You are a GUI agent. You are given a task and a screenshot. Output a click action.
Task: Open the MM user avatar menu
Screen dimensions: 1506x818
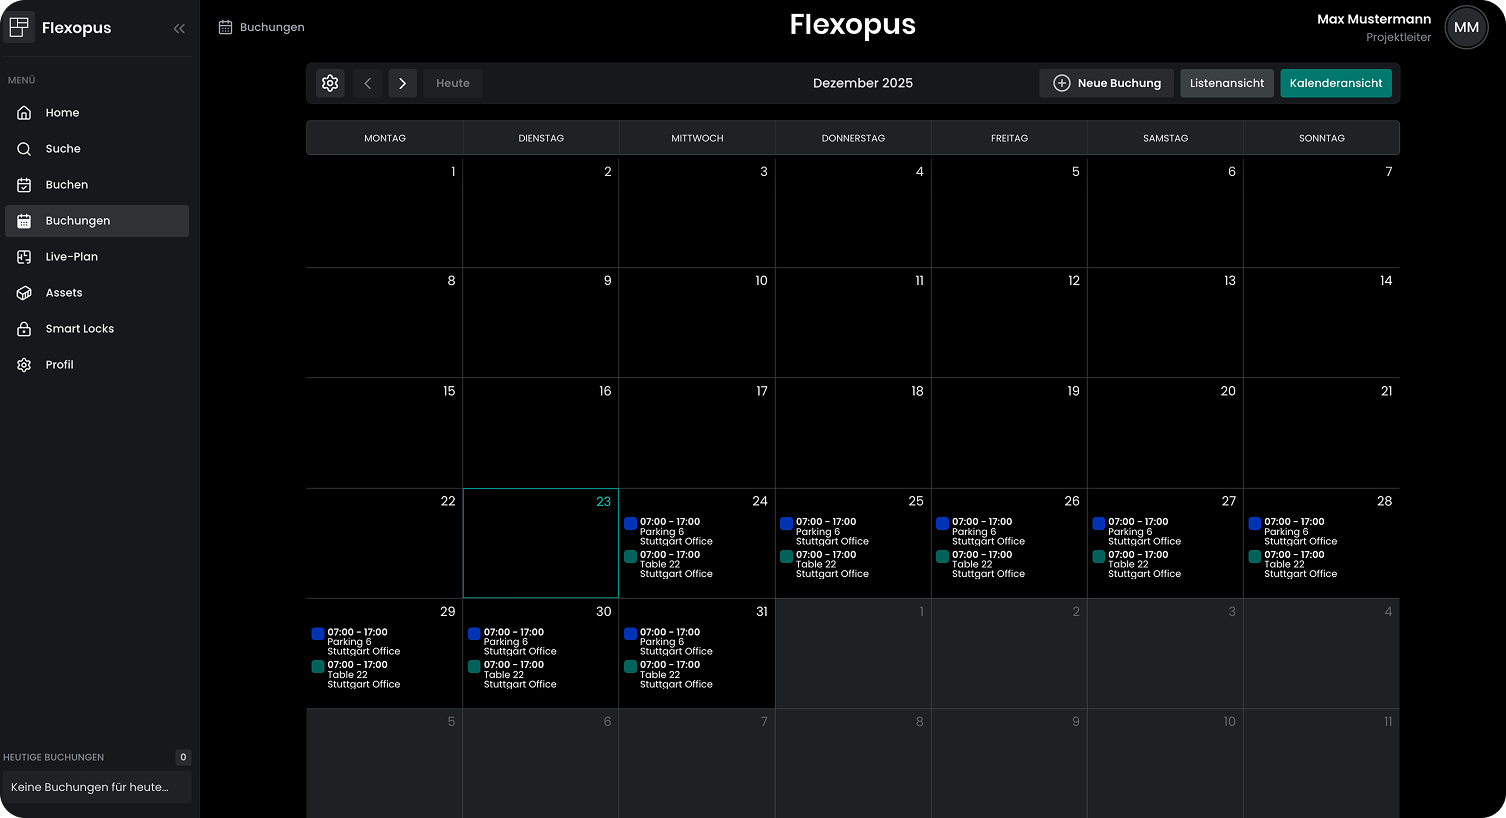[x=1466, y=28]
